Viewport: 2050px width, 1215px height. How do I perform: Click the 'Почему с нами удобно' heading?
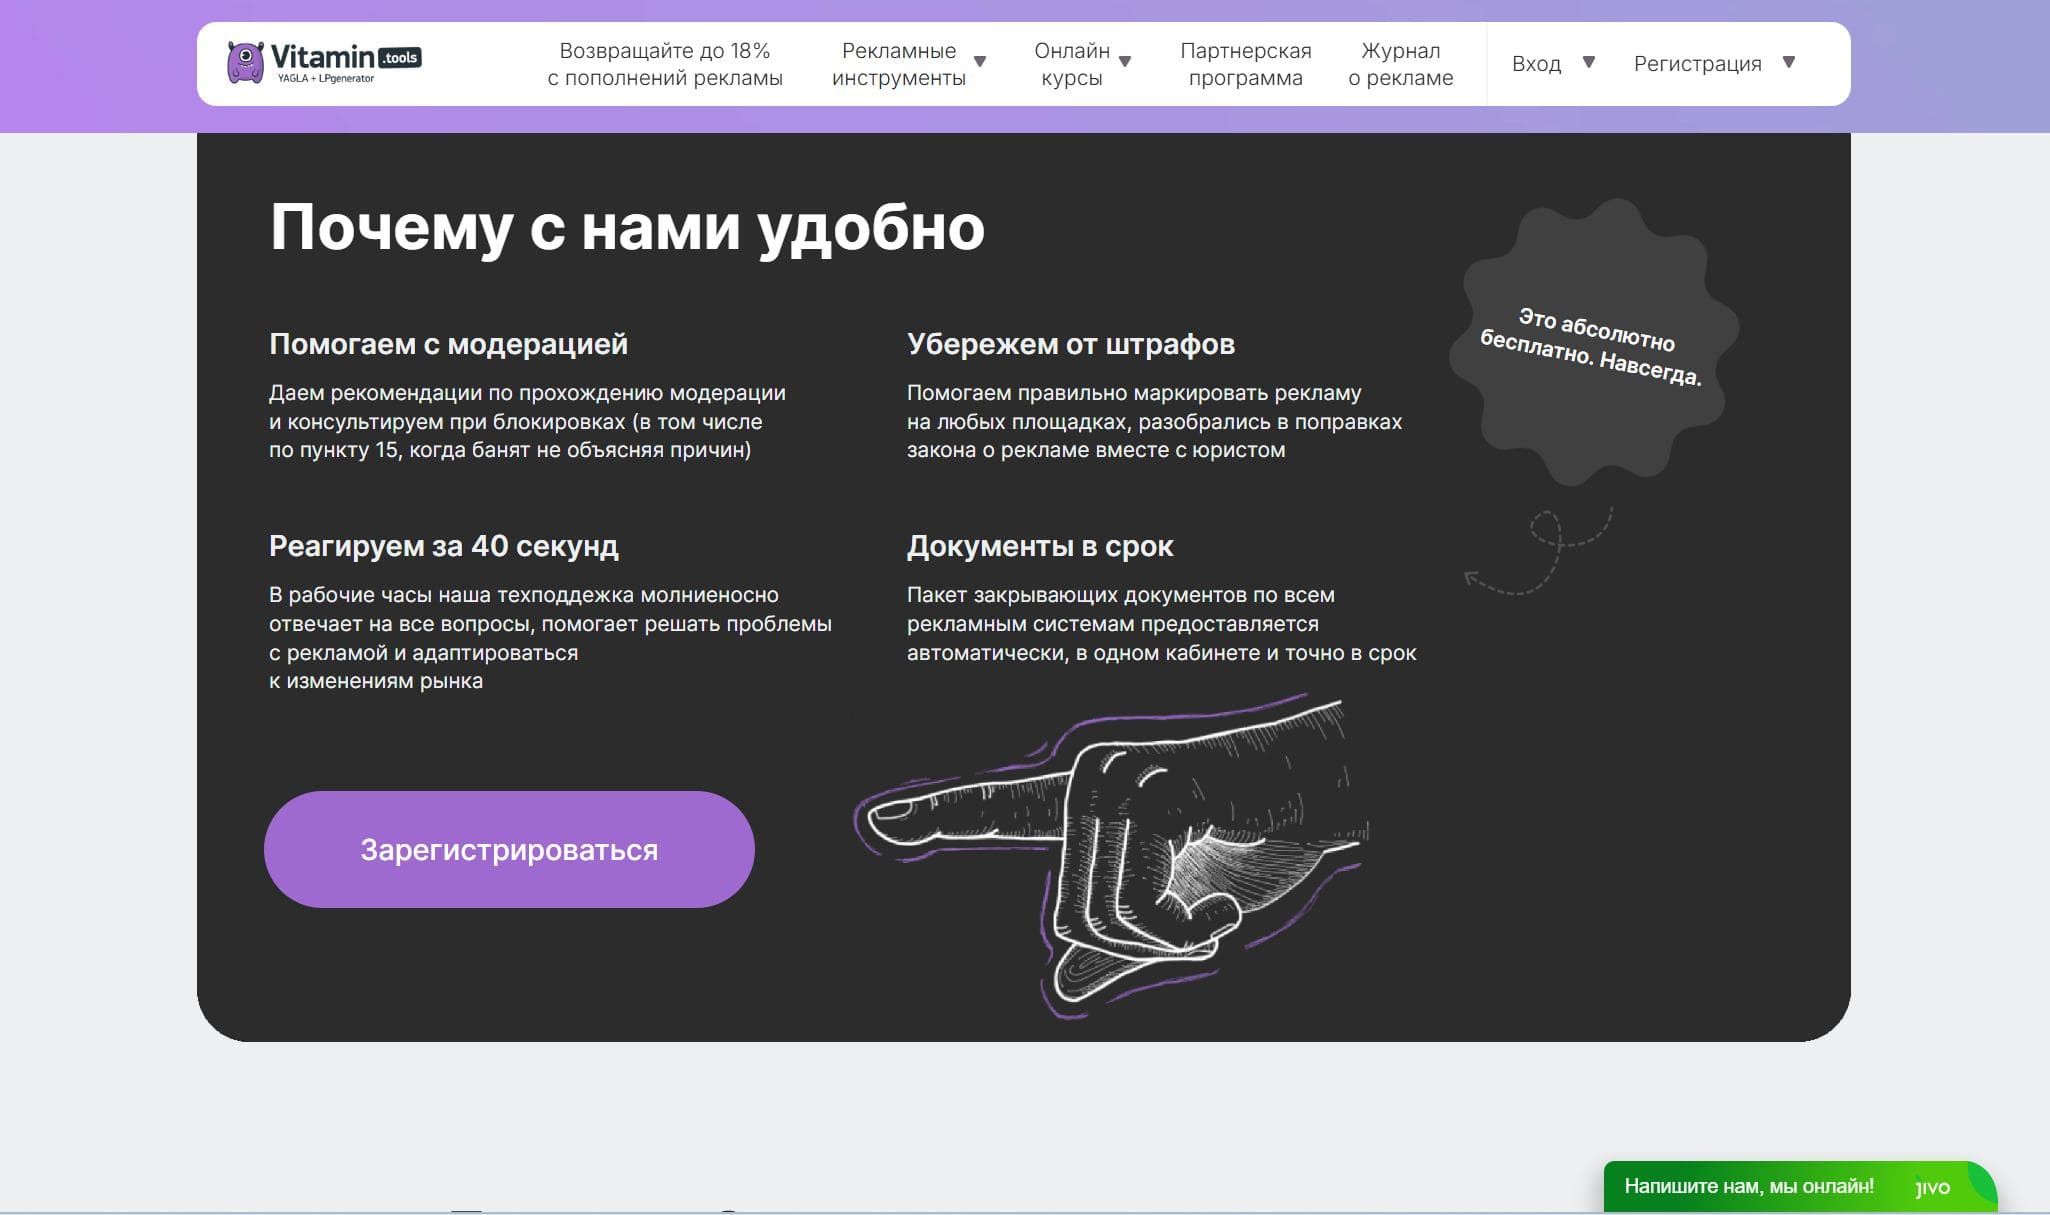tap(627, 228)
